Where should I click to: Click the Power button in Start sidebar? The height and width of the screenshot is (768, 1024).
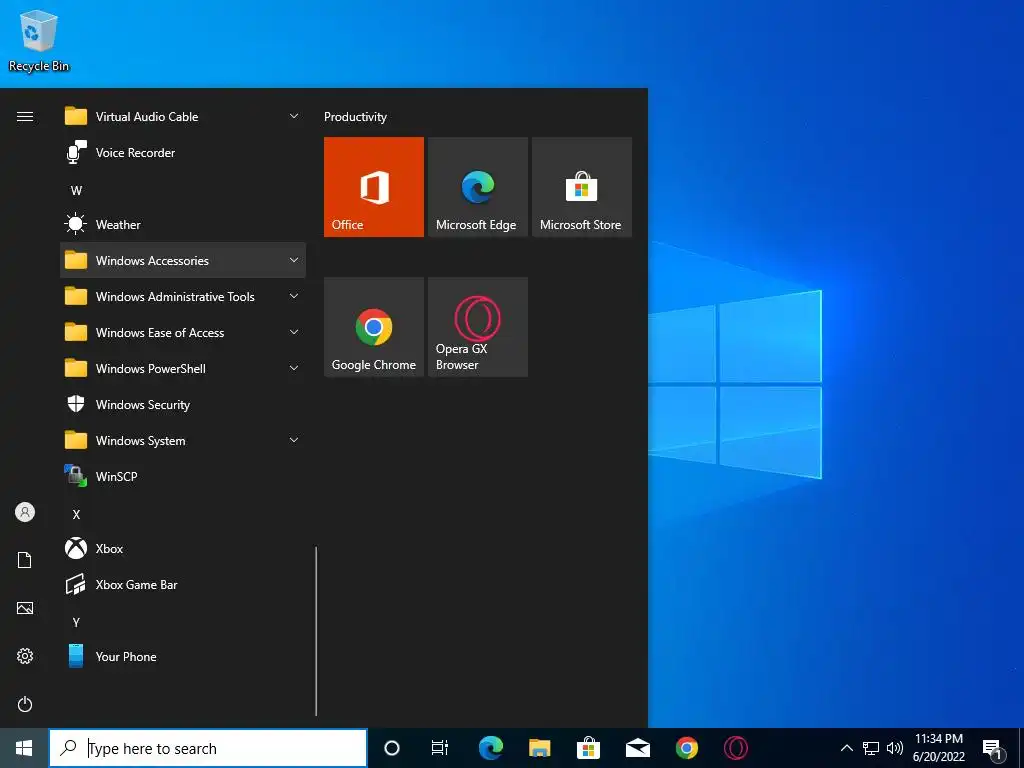25,704
